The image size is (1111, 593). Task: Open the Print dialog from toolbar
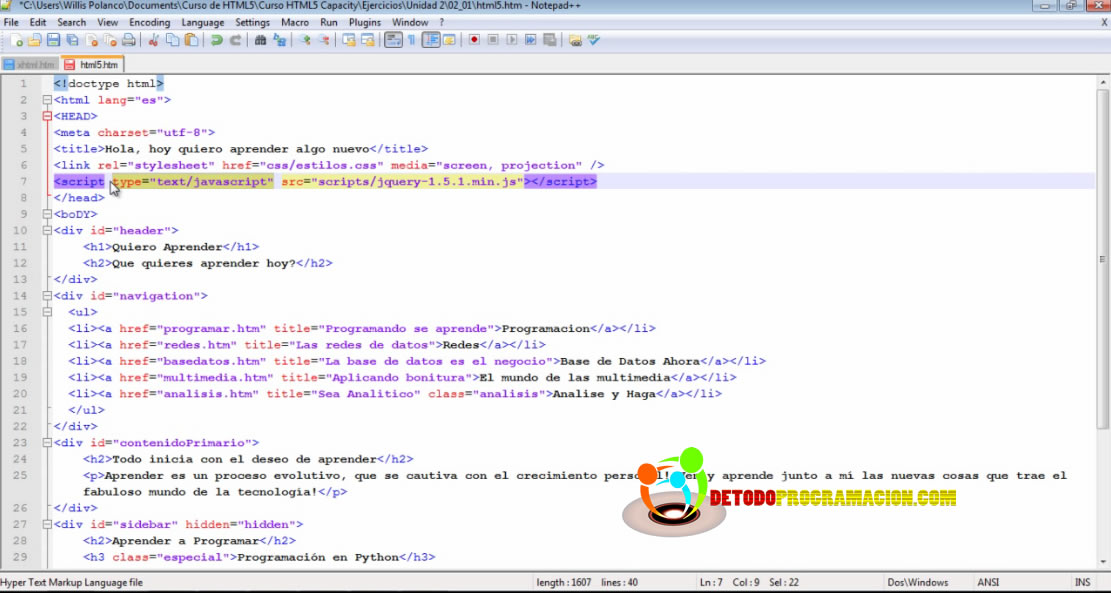tap(130, 41)
